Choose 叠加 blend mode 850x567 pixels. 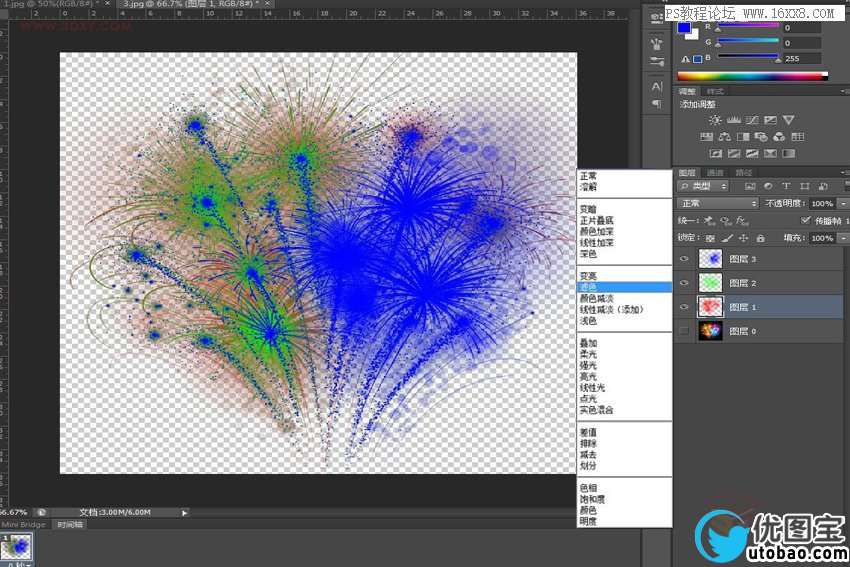click(624, 343)
